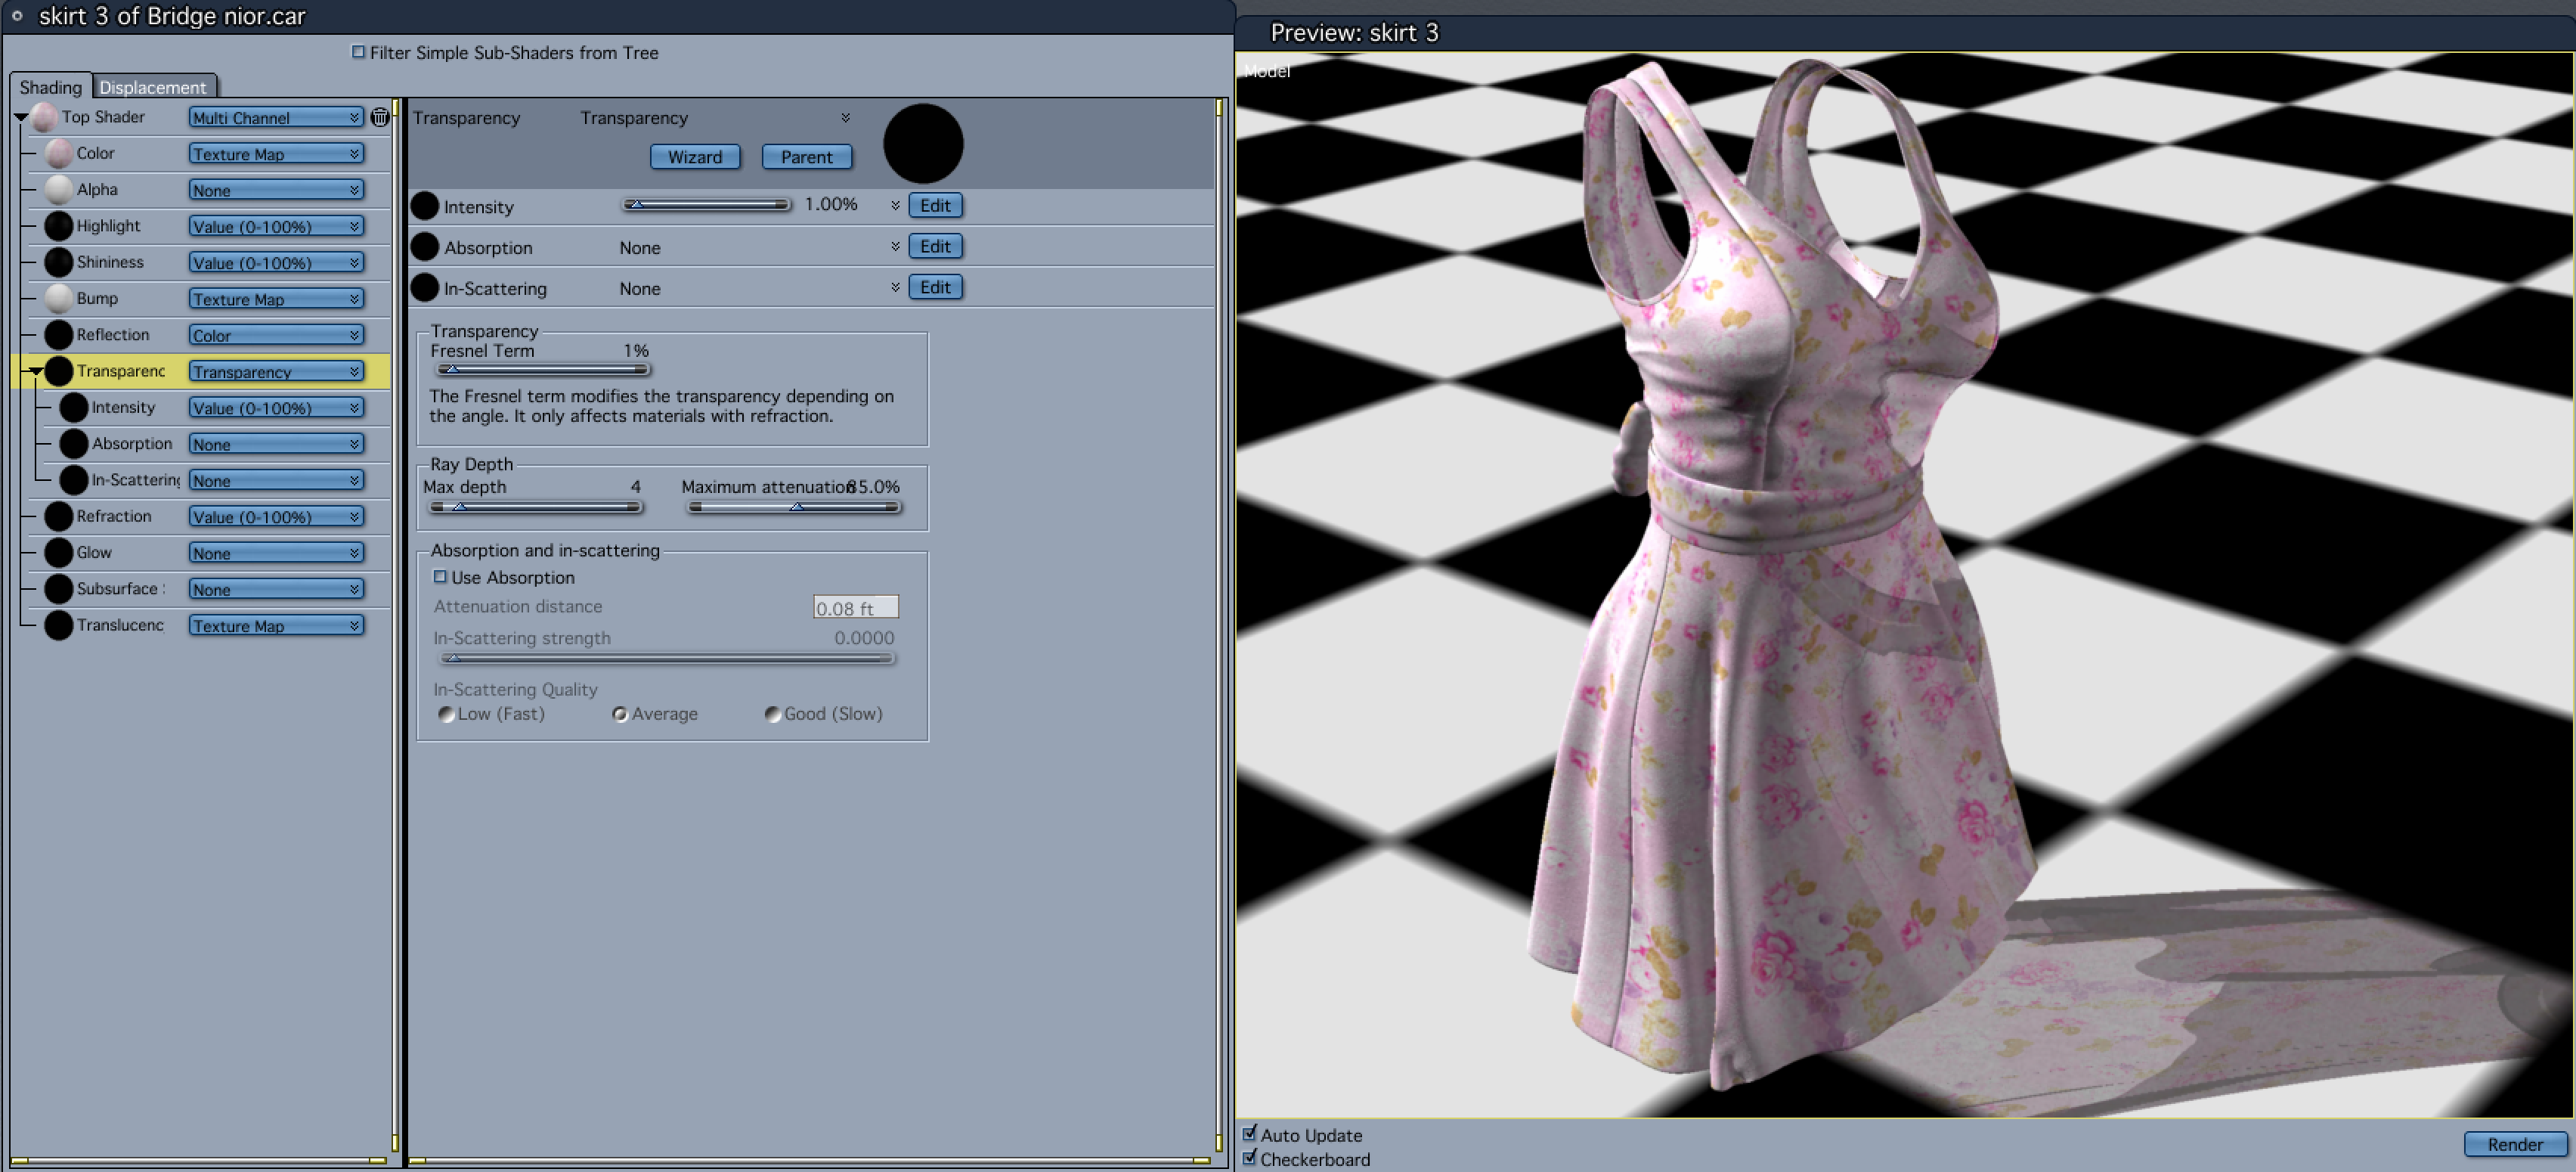Click the Bump channel preview sphere
The height and width of the screenshot is (1172, 2576).
(x=59, y=298)
